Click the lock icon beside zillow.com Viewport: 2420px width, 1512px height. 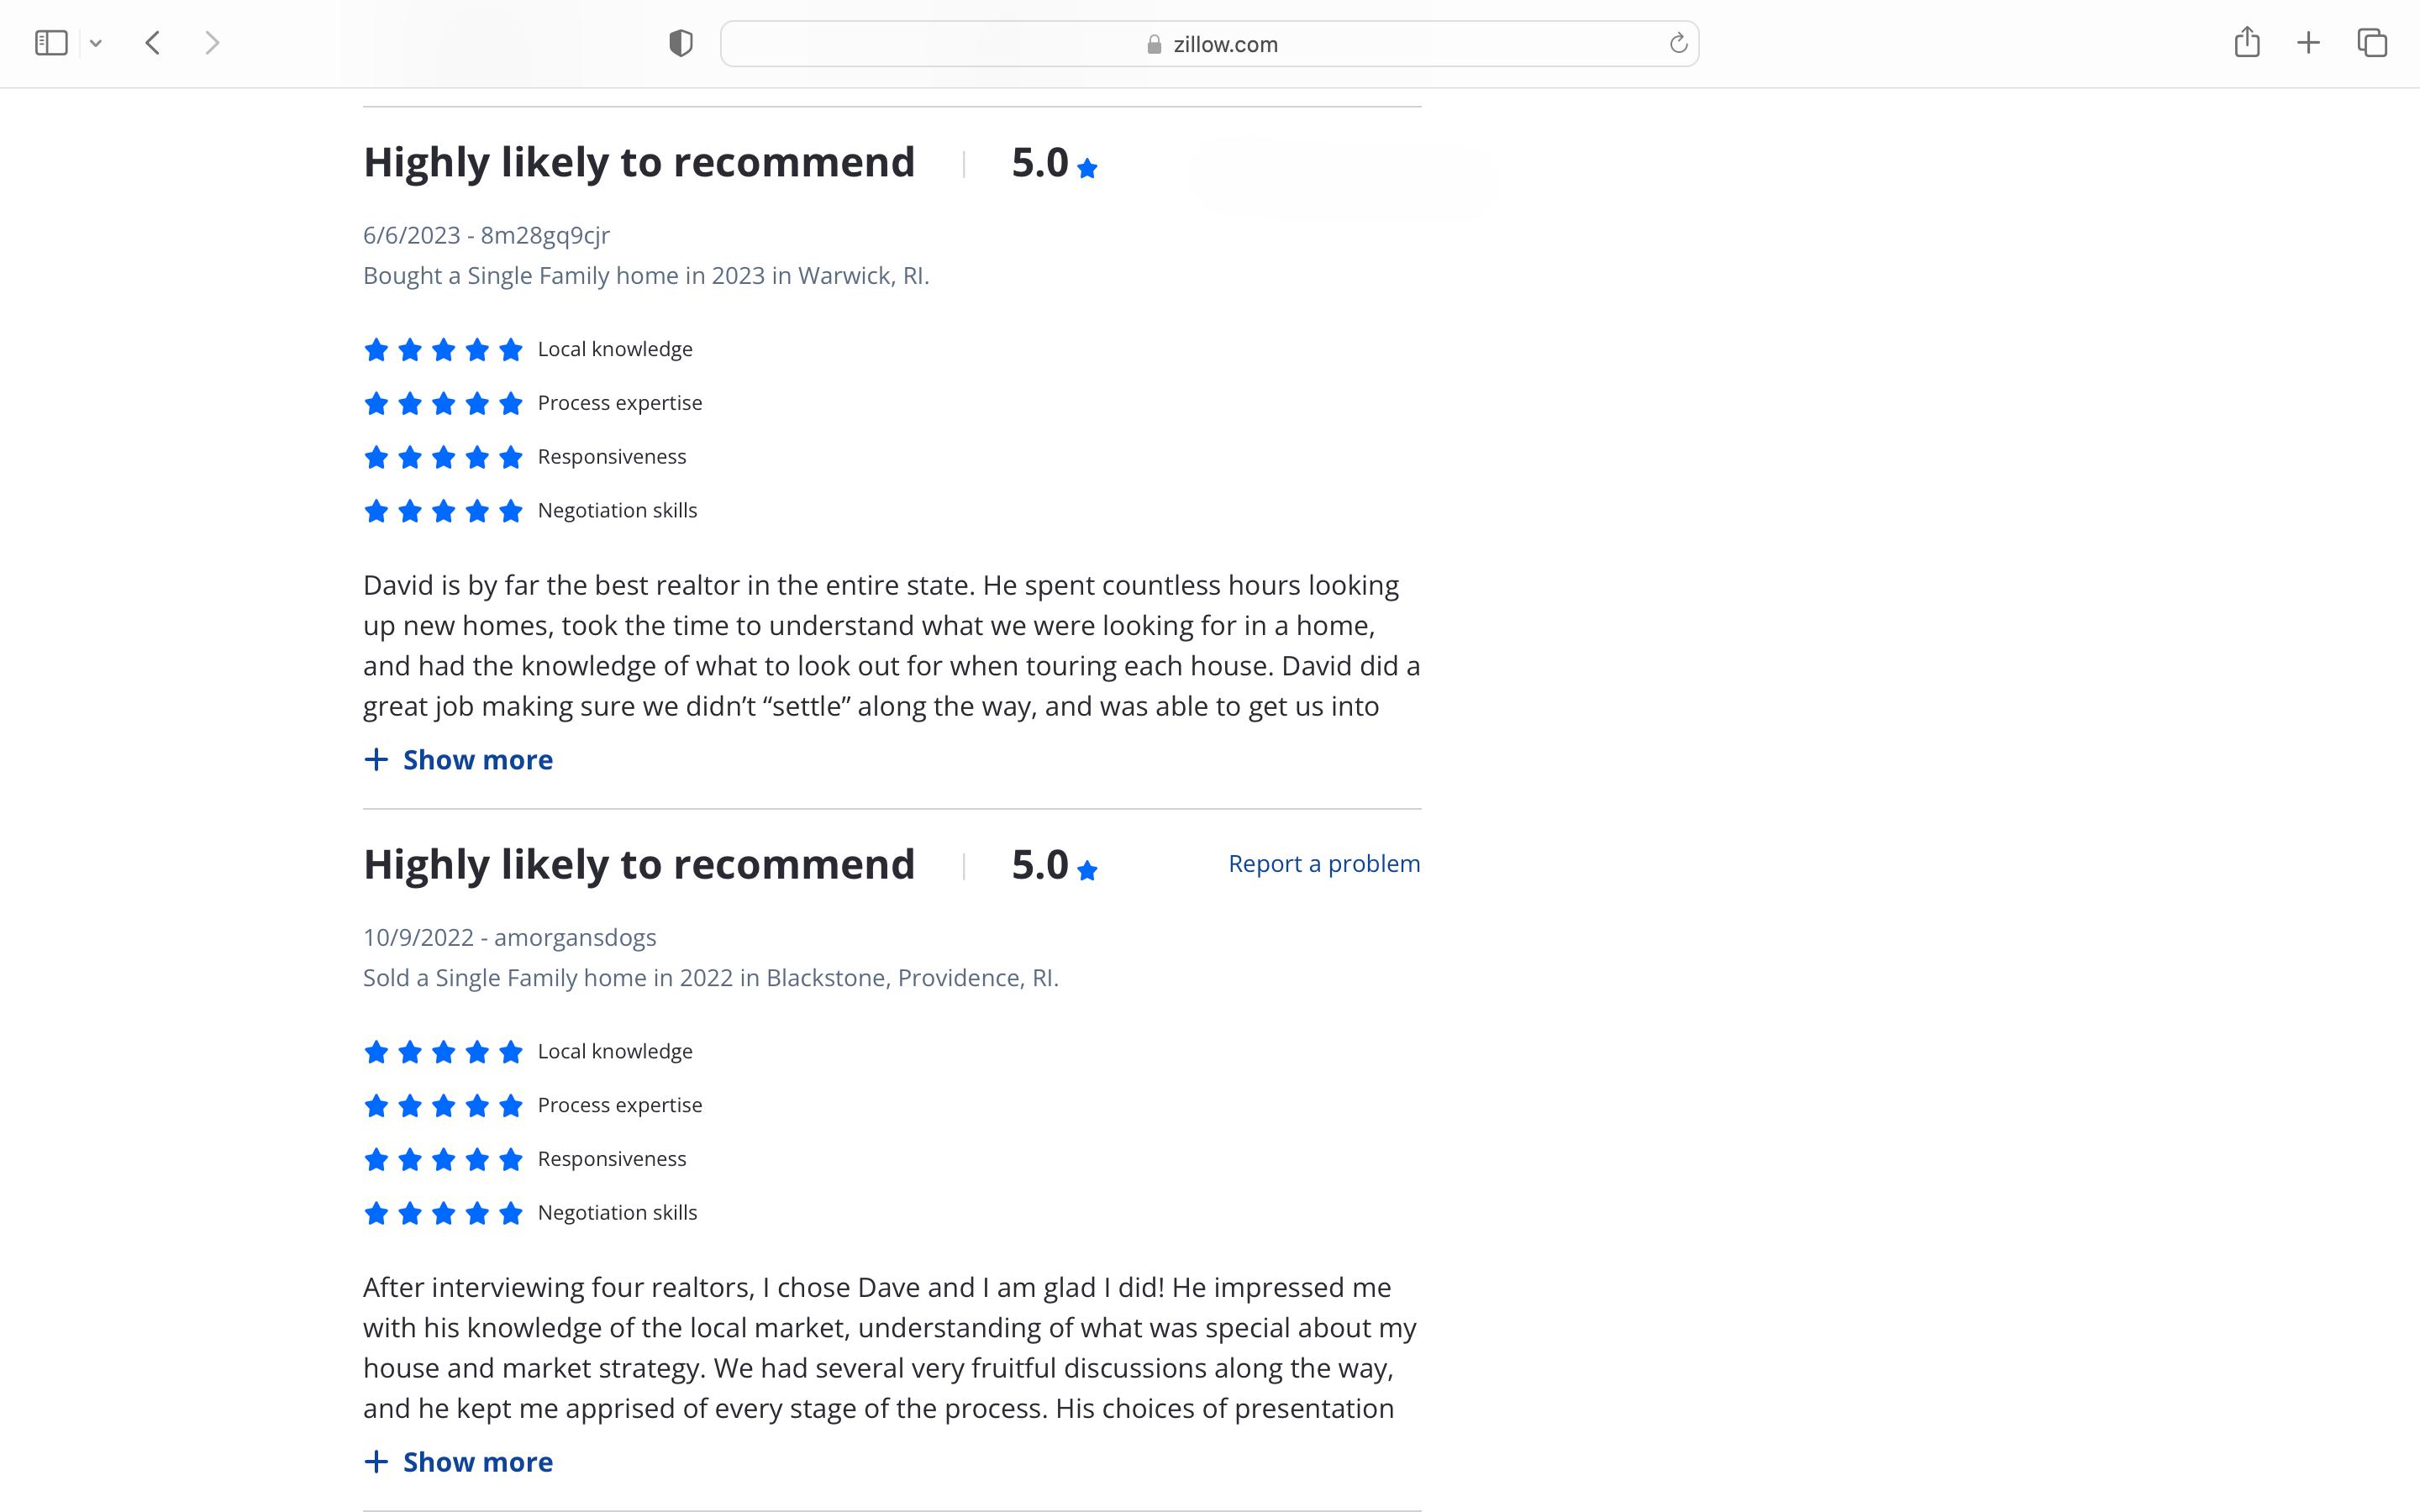(x=1154, y=44)
